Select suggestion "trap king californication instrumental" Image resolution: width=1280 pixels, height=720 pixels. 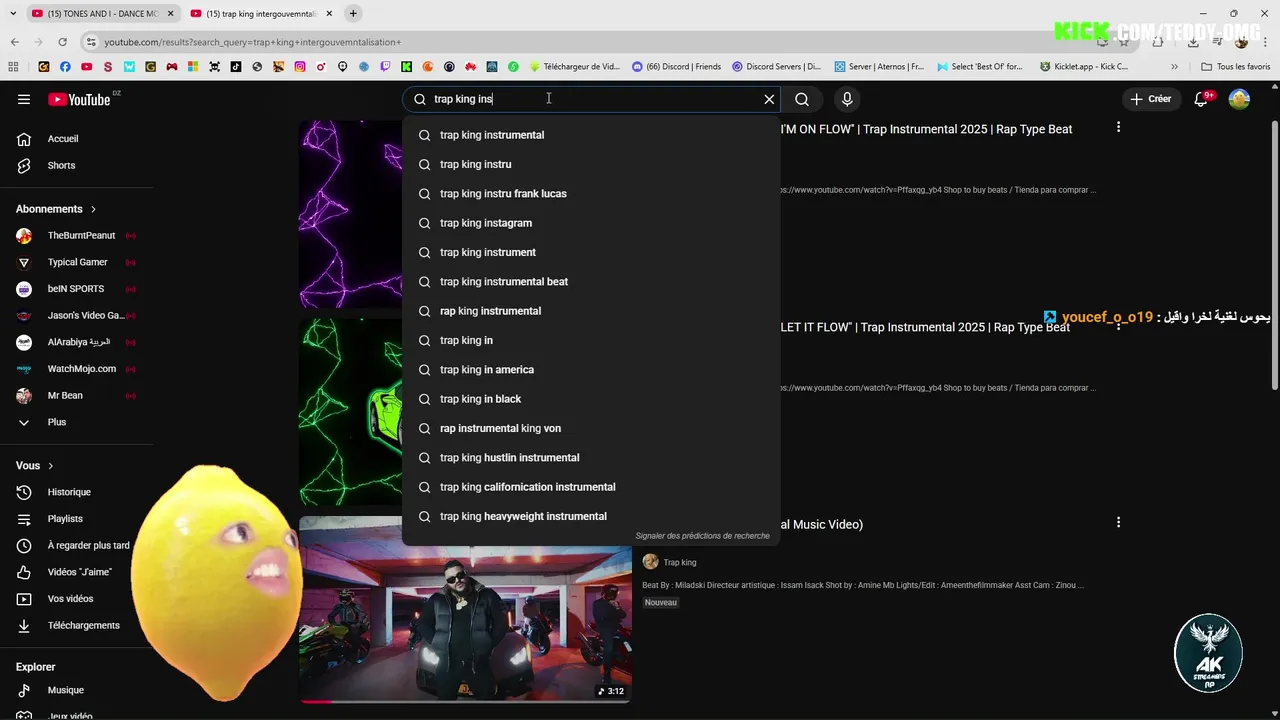coord(591,487)
